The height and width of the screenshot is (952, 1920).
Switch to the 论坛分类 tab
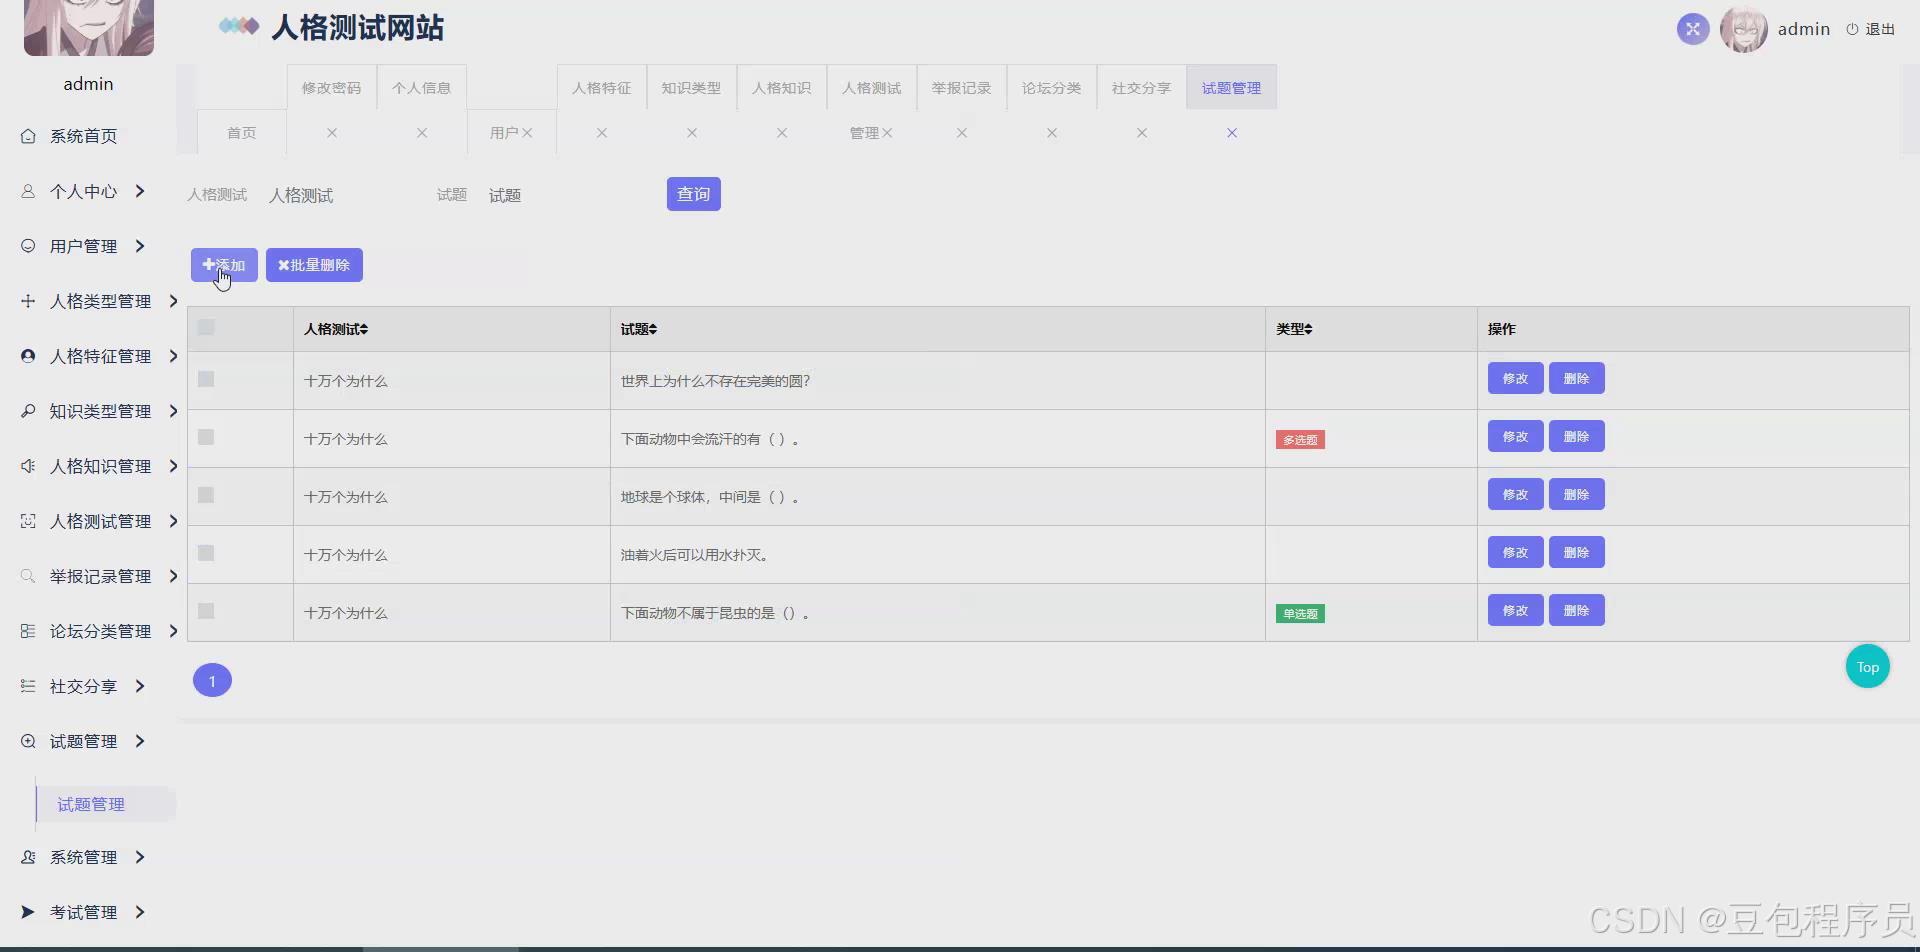(1052, 88)
